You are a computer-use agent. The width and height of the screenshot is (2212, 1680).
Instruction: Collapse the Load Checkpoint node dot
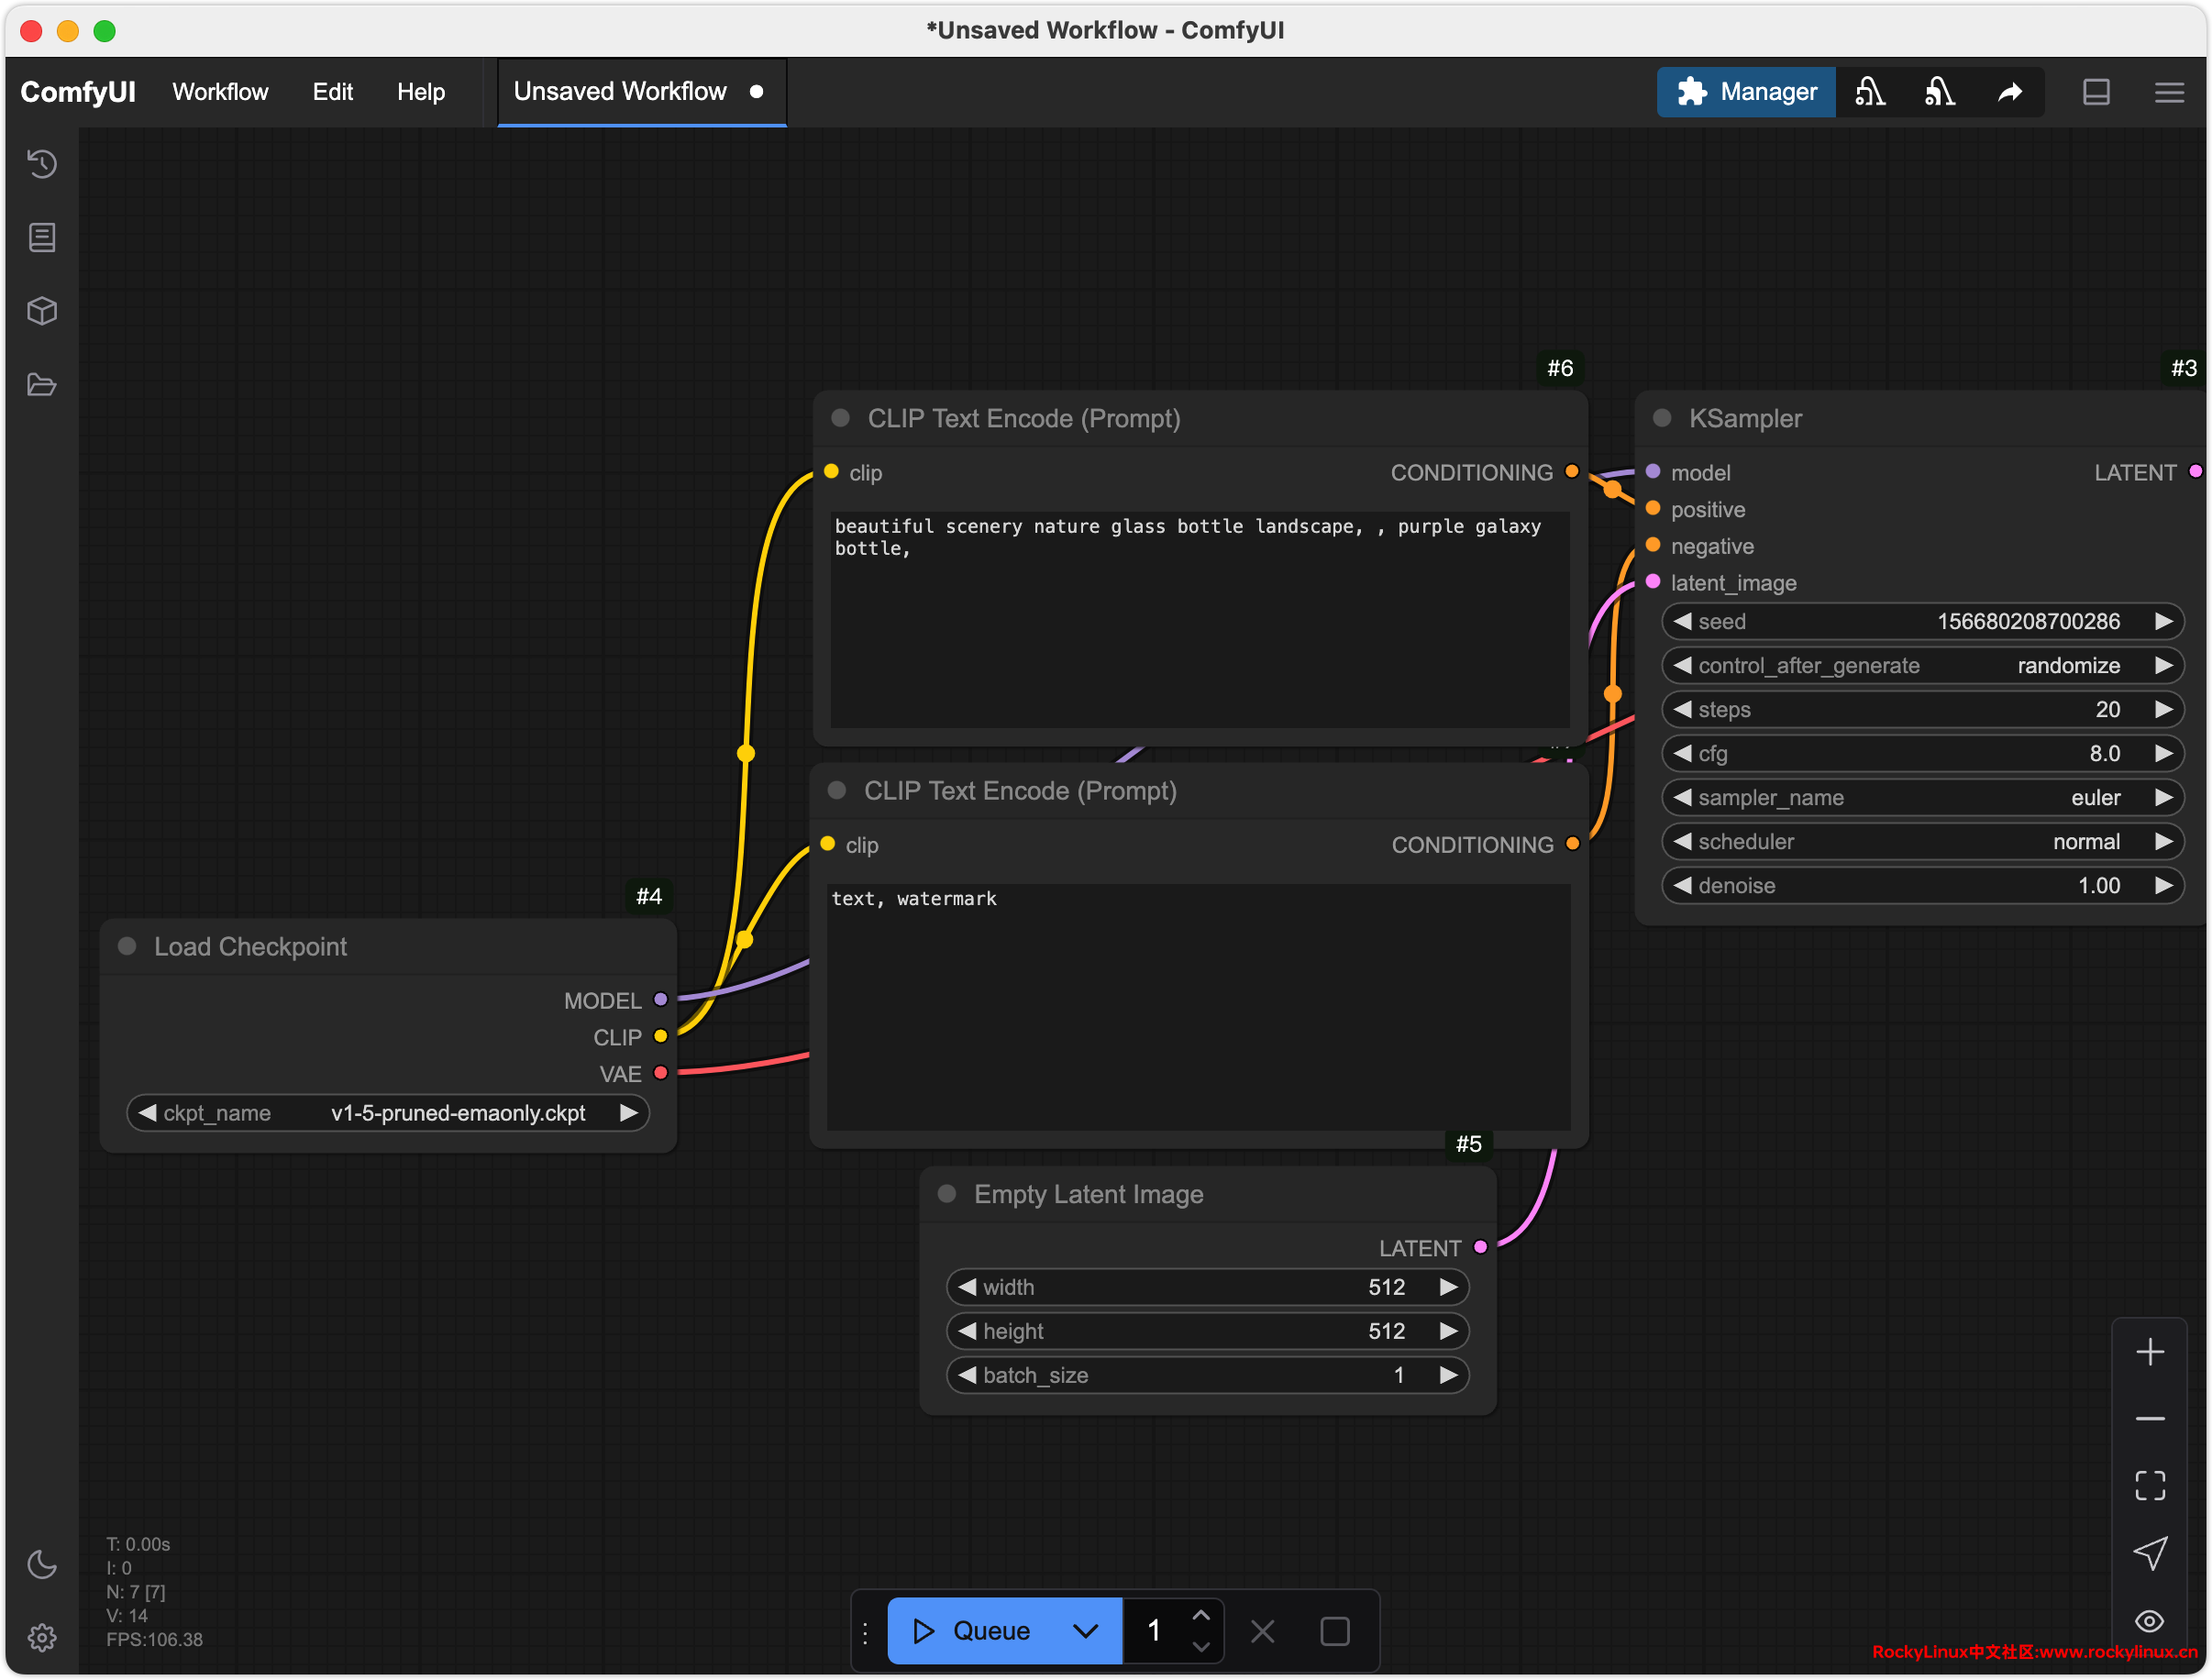[x=127, y=946]
